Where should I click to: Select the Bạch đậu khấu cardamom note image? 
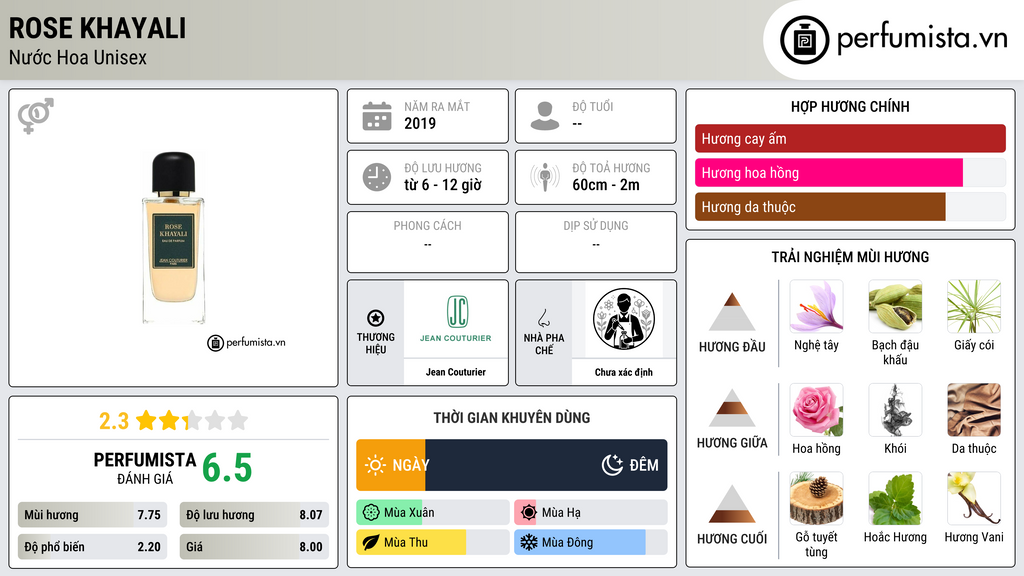895,306
